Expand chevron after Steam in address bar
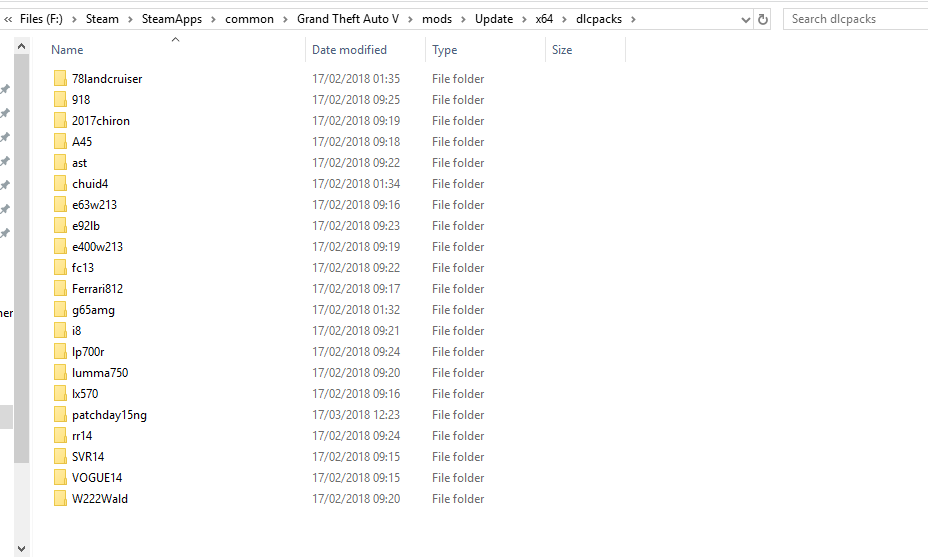This screenshot has width=928, height=560. point(130,20)
